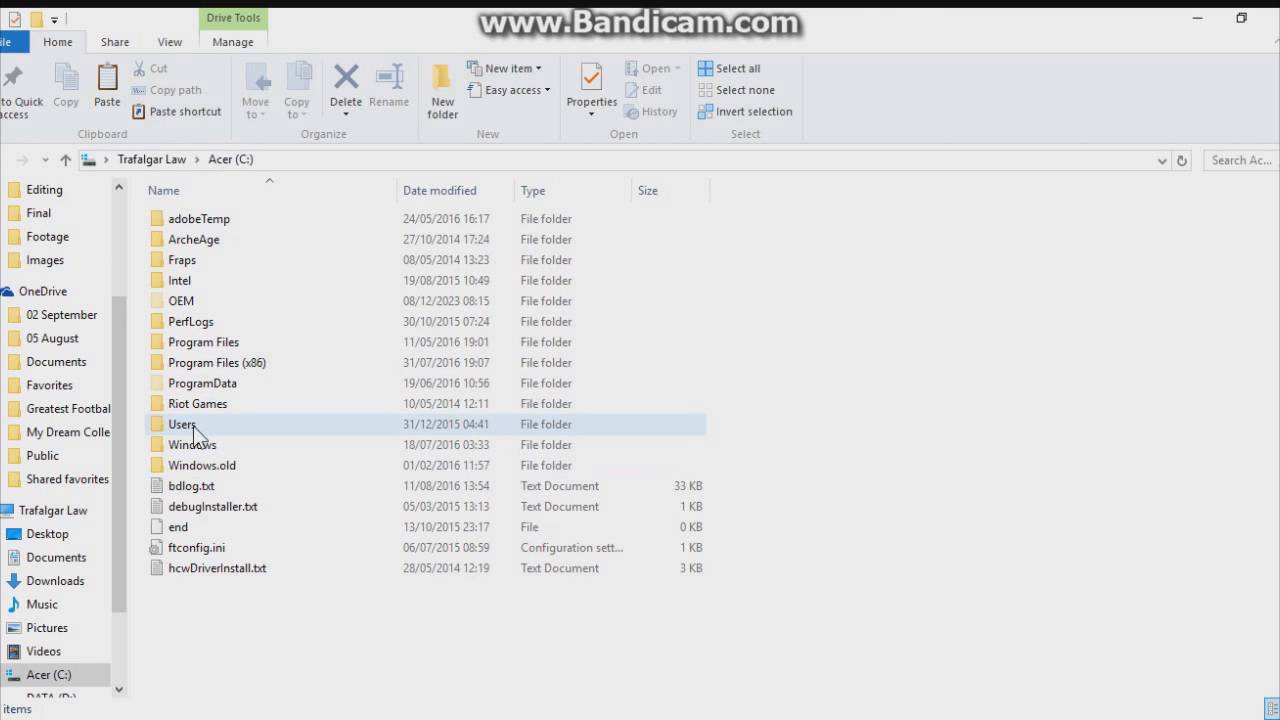Sort by the Size column header
This screenshot has width=1280, height=720.
(x=670, y=190)
